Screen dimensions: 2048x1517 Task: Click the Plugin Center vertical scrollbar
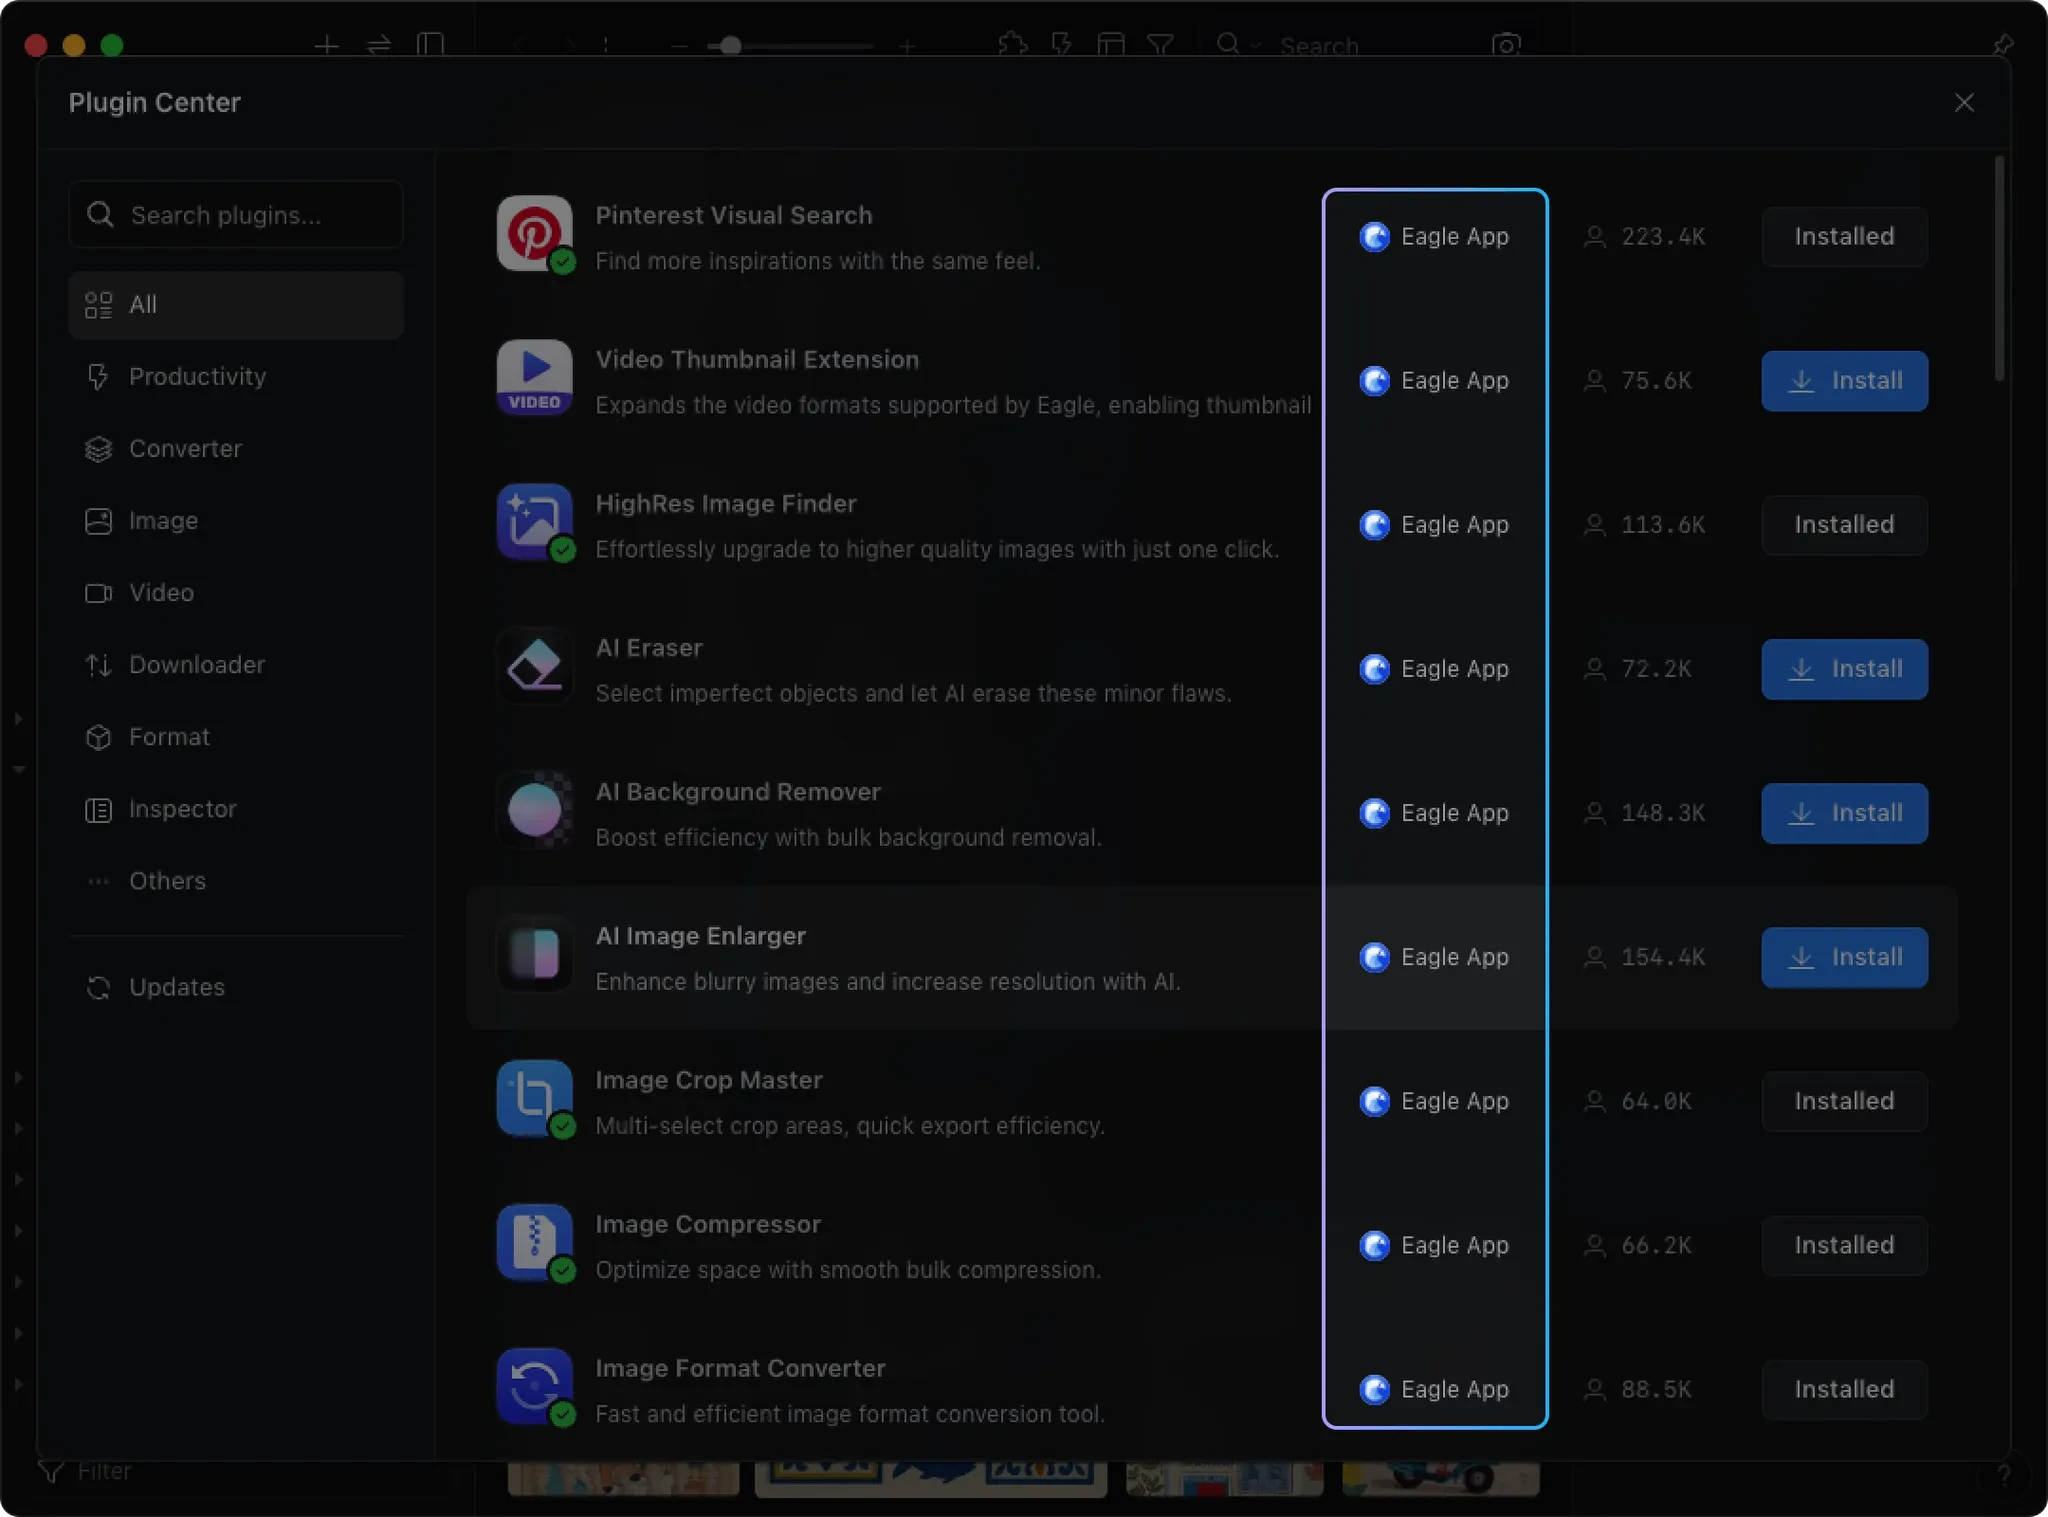[x=1999, y=268]
